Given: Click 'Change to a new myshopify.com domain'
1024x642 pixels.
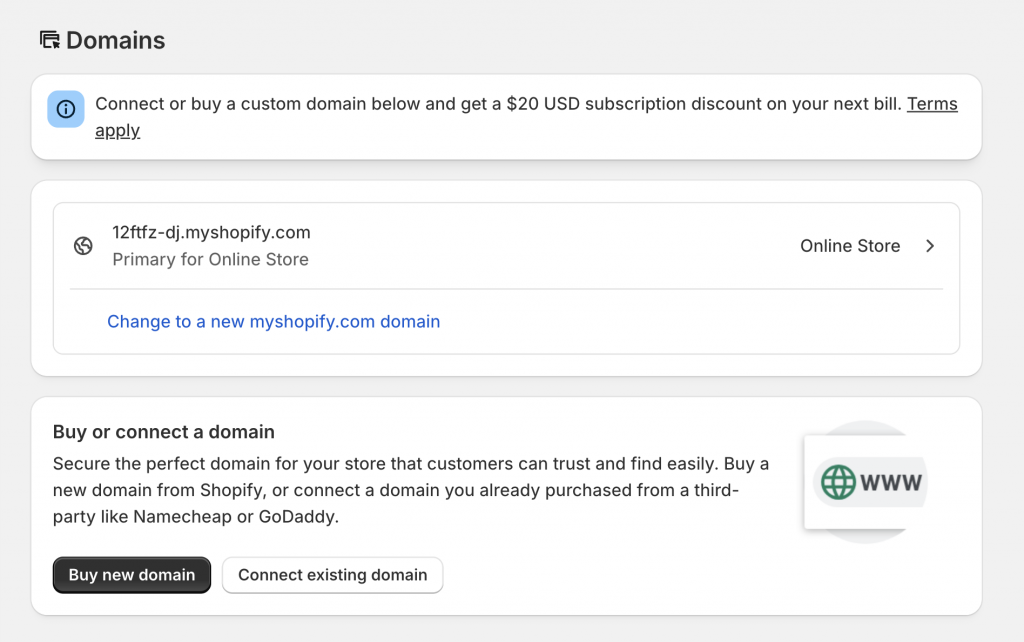Looking at the screenshot, I should pos(273,321).
